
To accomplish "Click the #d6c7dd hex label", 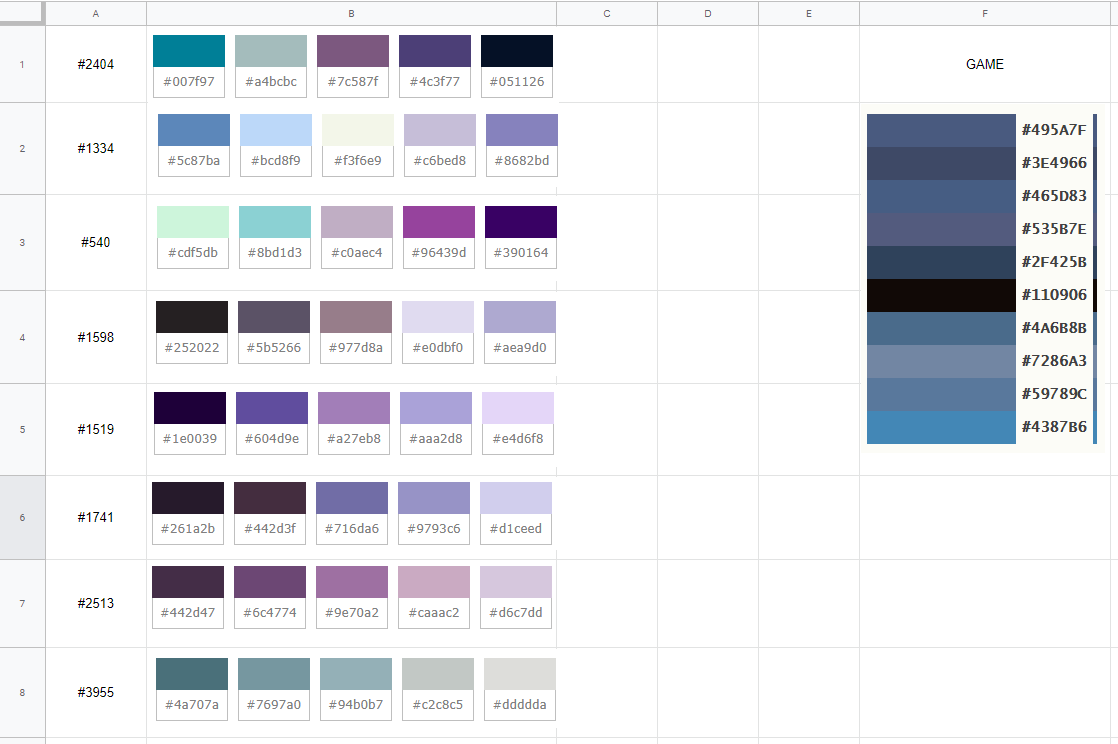I will click(x=516, y=612).
